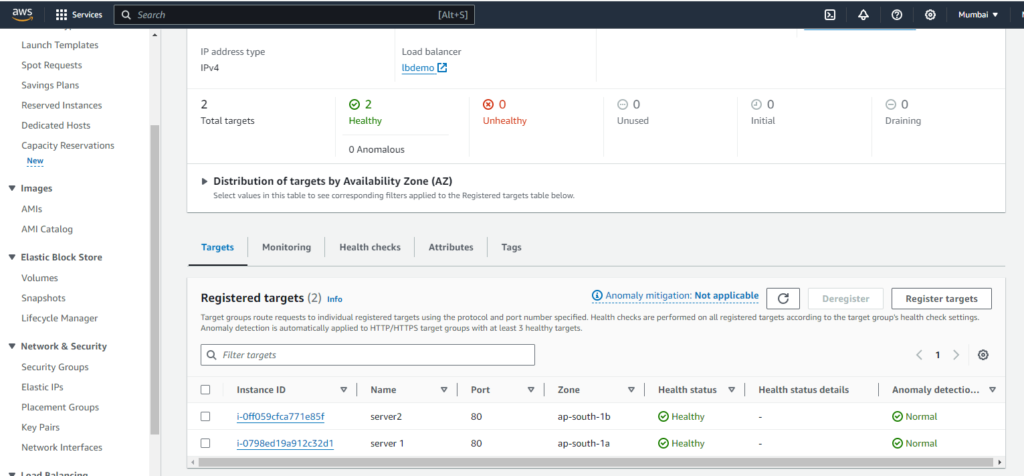
Task: Click the AWS logo home icon
Action: (x=22, y=15)
